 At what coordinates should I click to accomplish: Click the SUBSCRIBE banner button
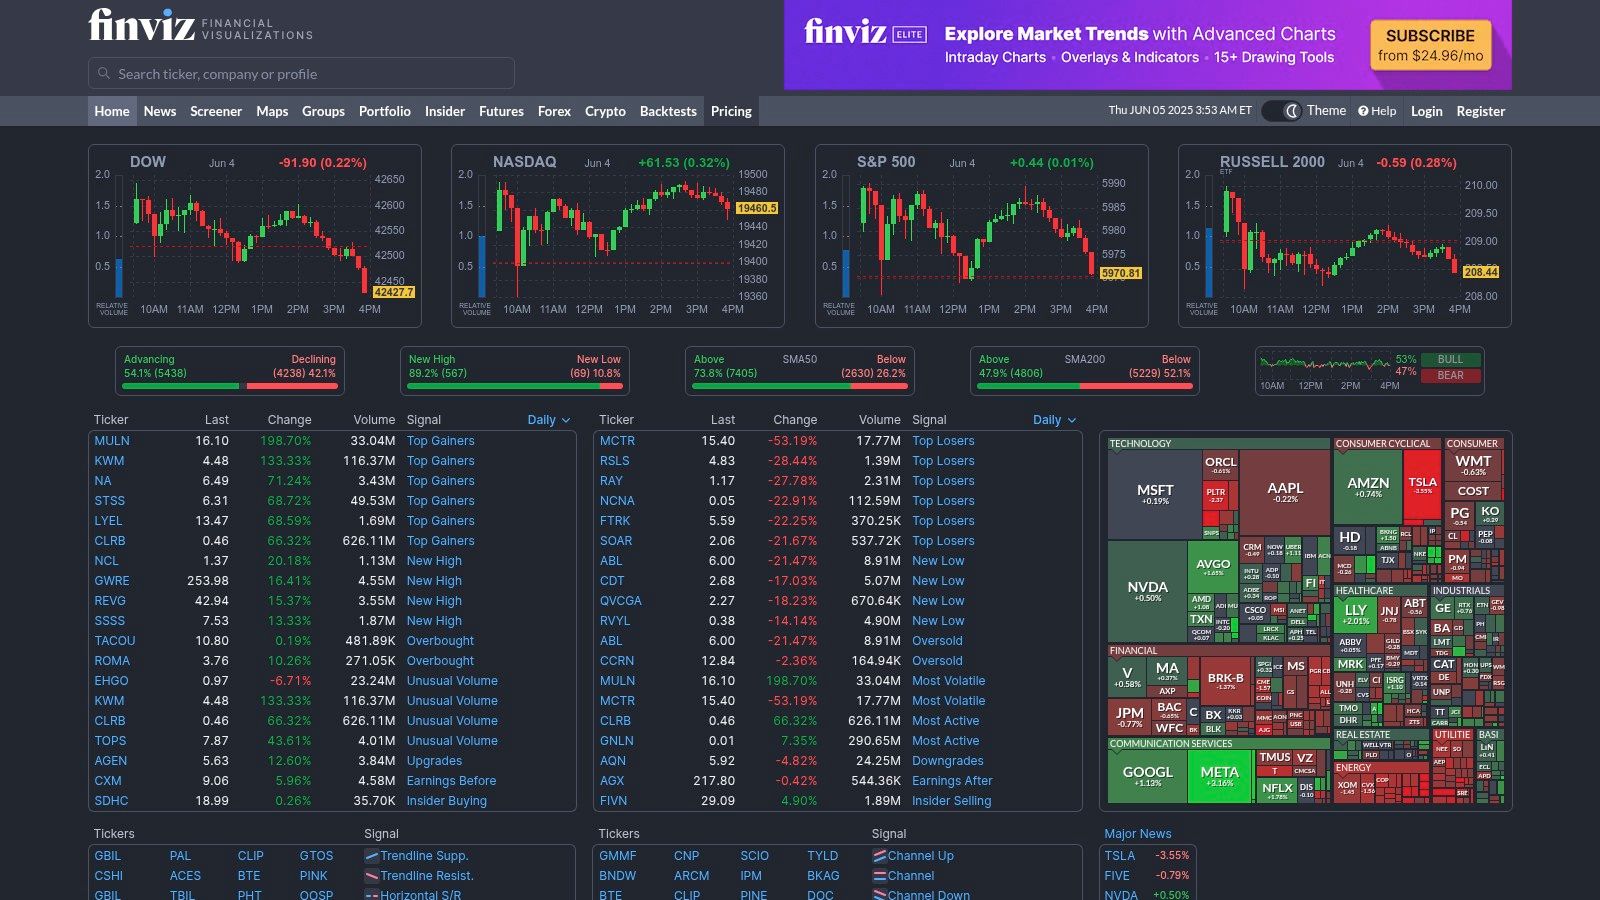(1430, 45)
